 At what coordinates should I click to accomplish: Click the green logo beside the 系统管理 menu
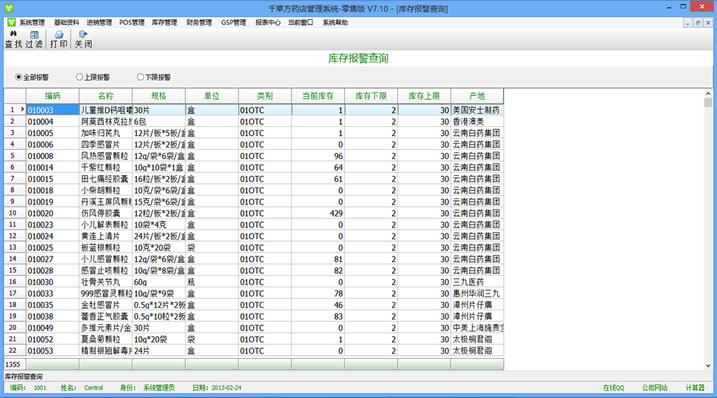[11, 22]
